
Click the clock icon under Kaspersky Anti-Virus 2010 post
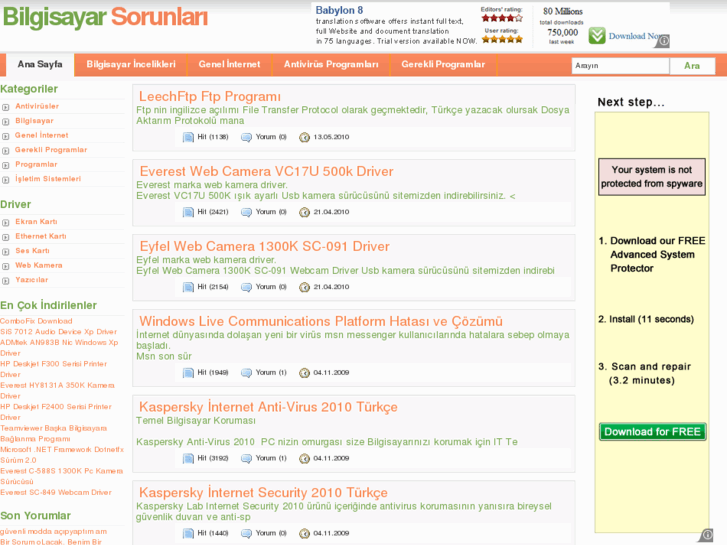[x=304, y=458]
